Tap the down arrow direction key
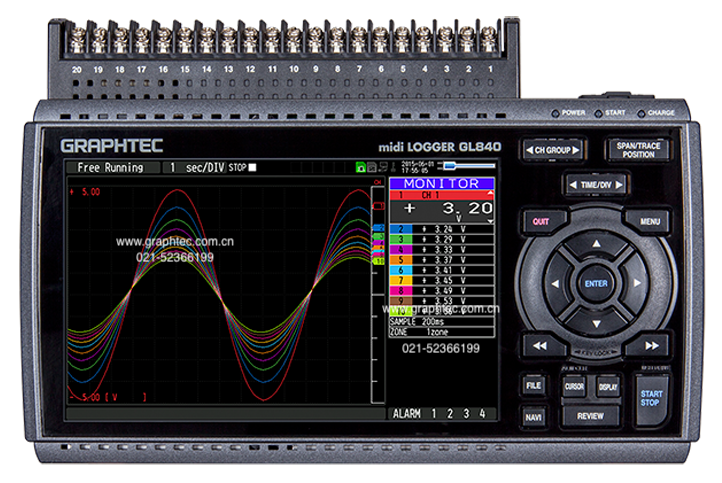This screenshot has width=722, height=483. [x=596, y=324]
